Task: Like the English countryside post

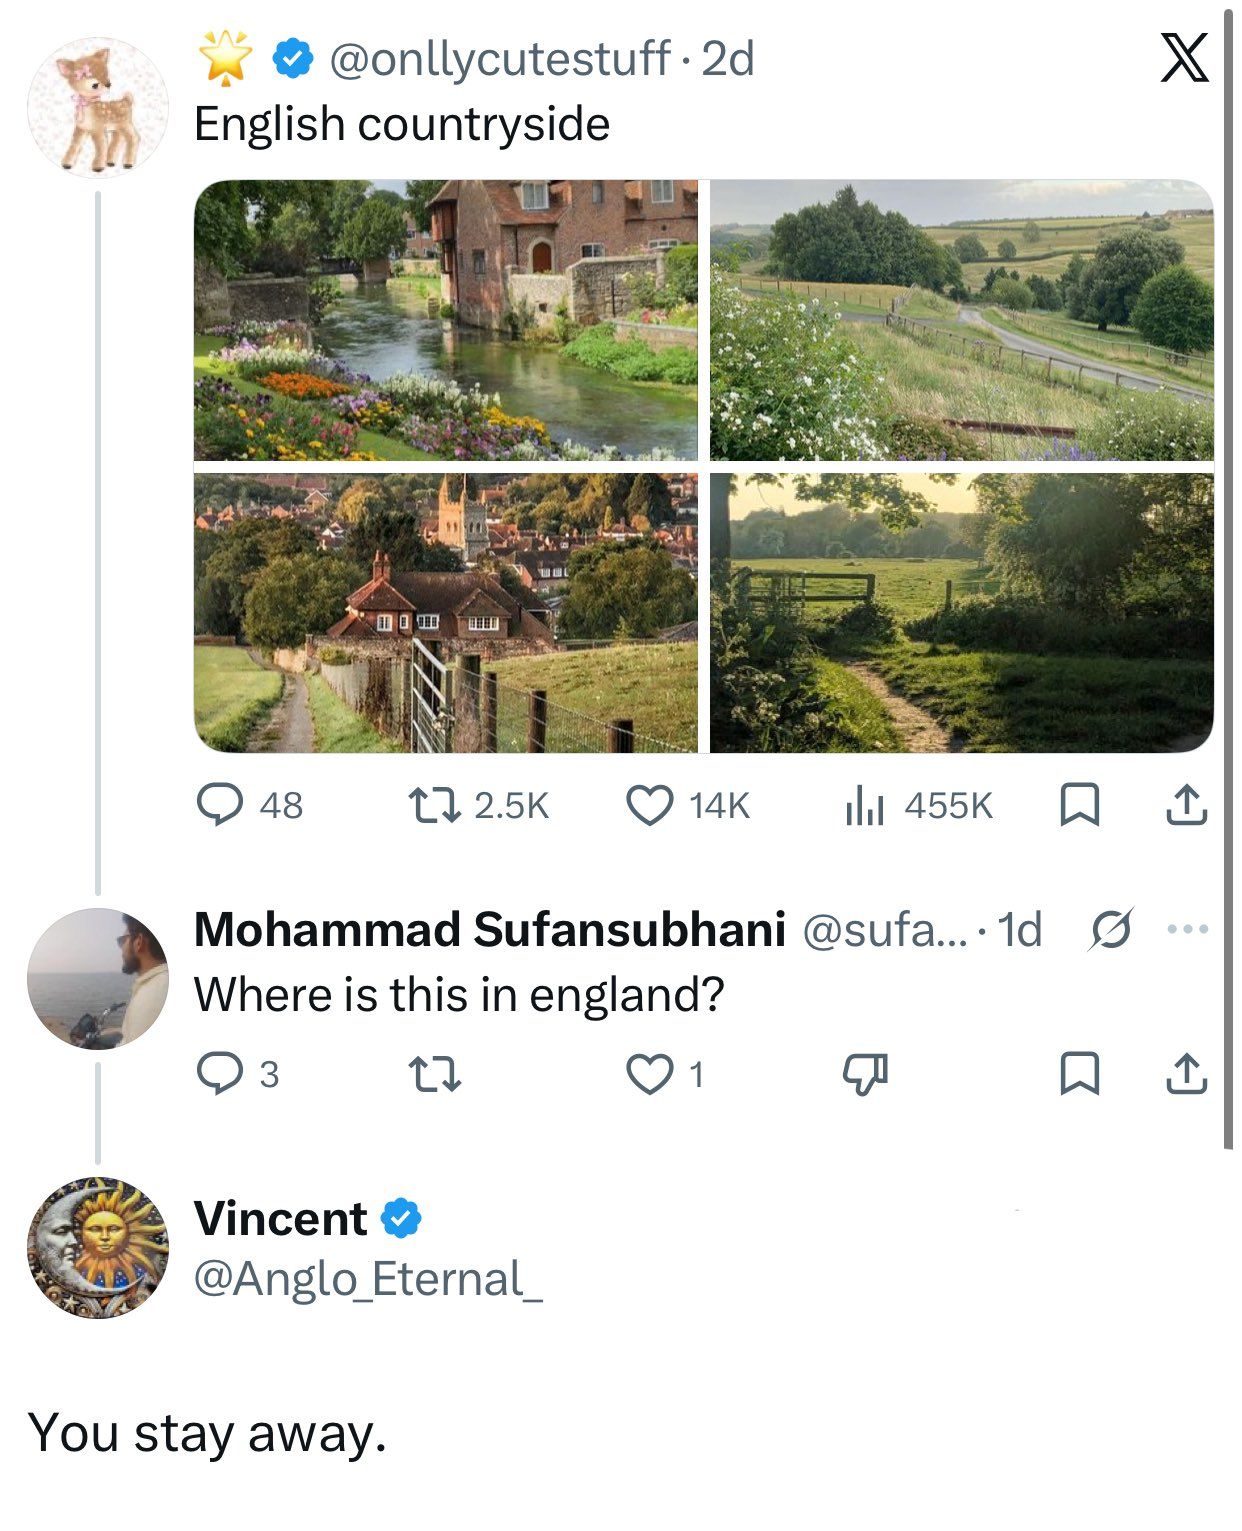Action: point(650,805)
